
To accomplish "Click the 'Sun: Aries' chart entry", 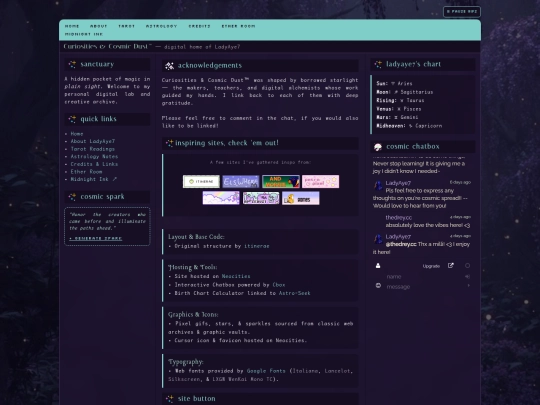I will click(x=394, y=83).
